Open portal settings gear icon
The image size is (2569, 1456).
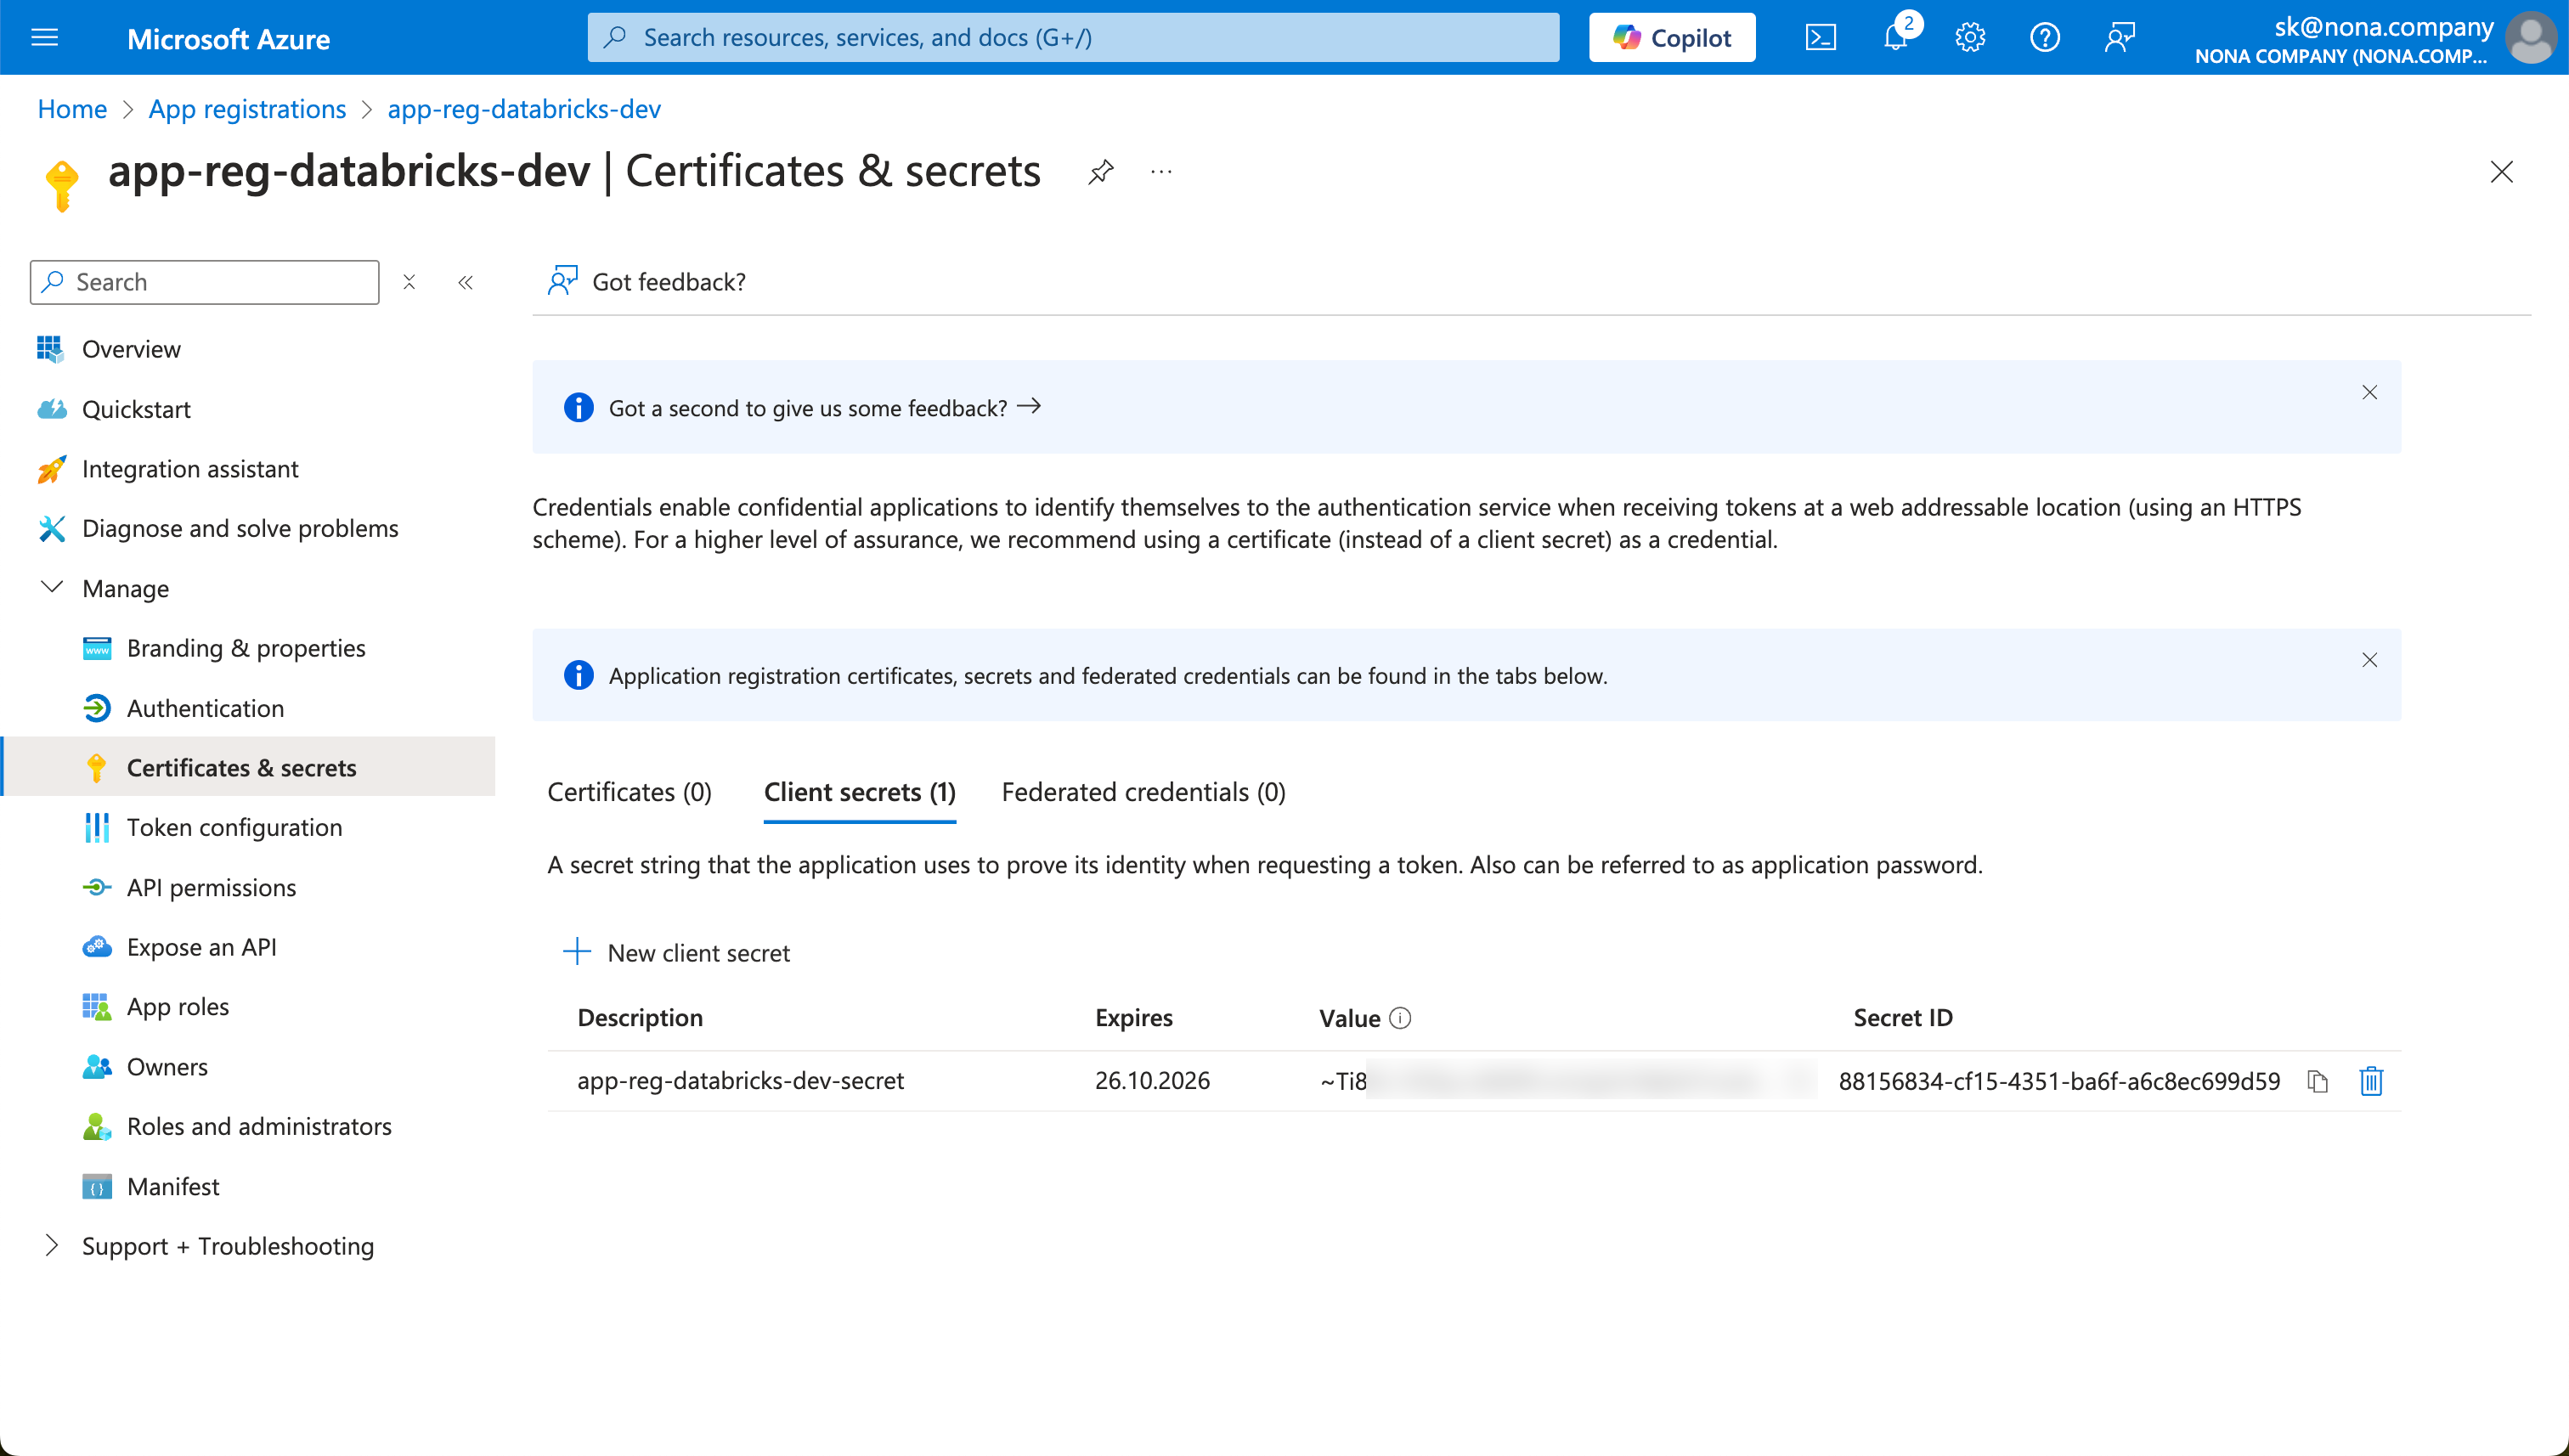(1970, 38)
